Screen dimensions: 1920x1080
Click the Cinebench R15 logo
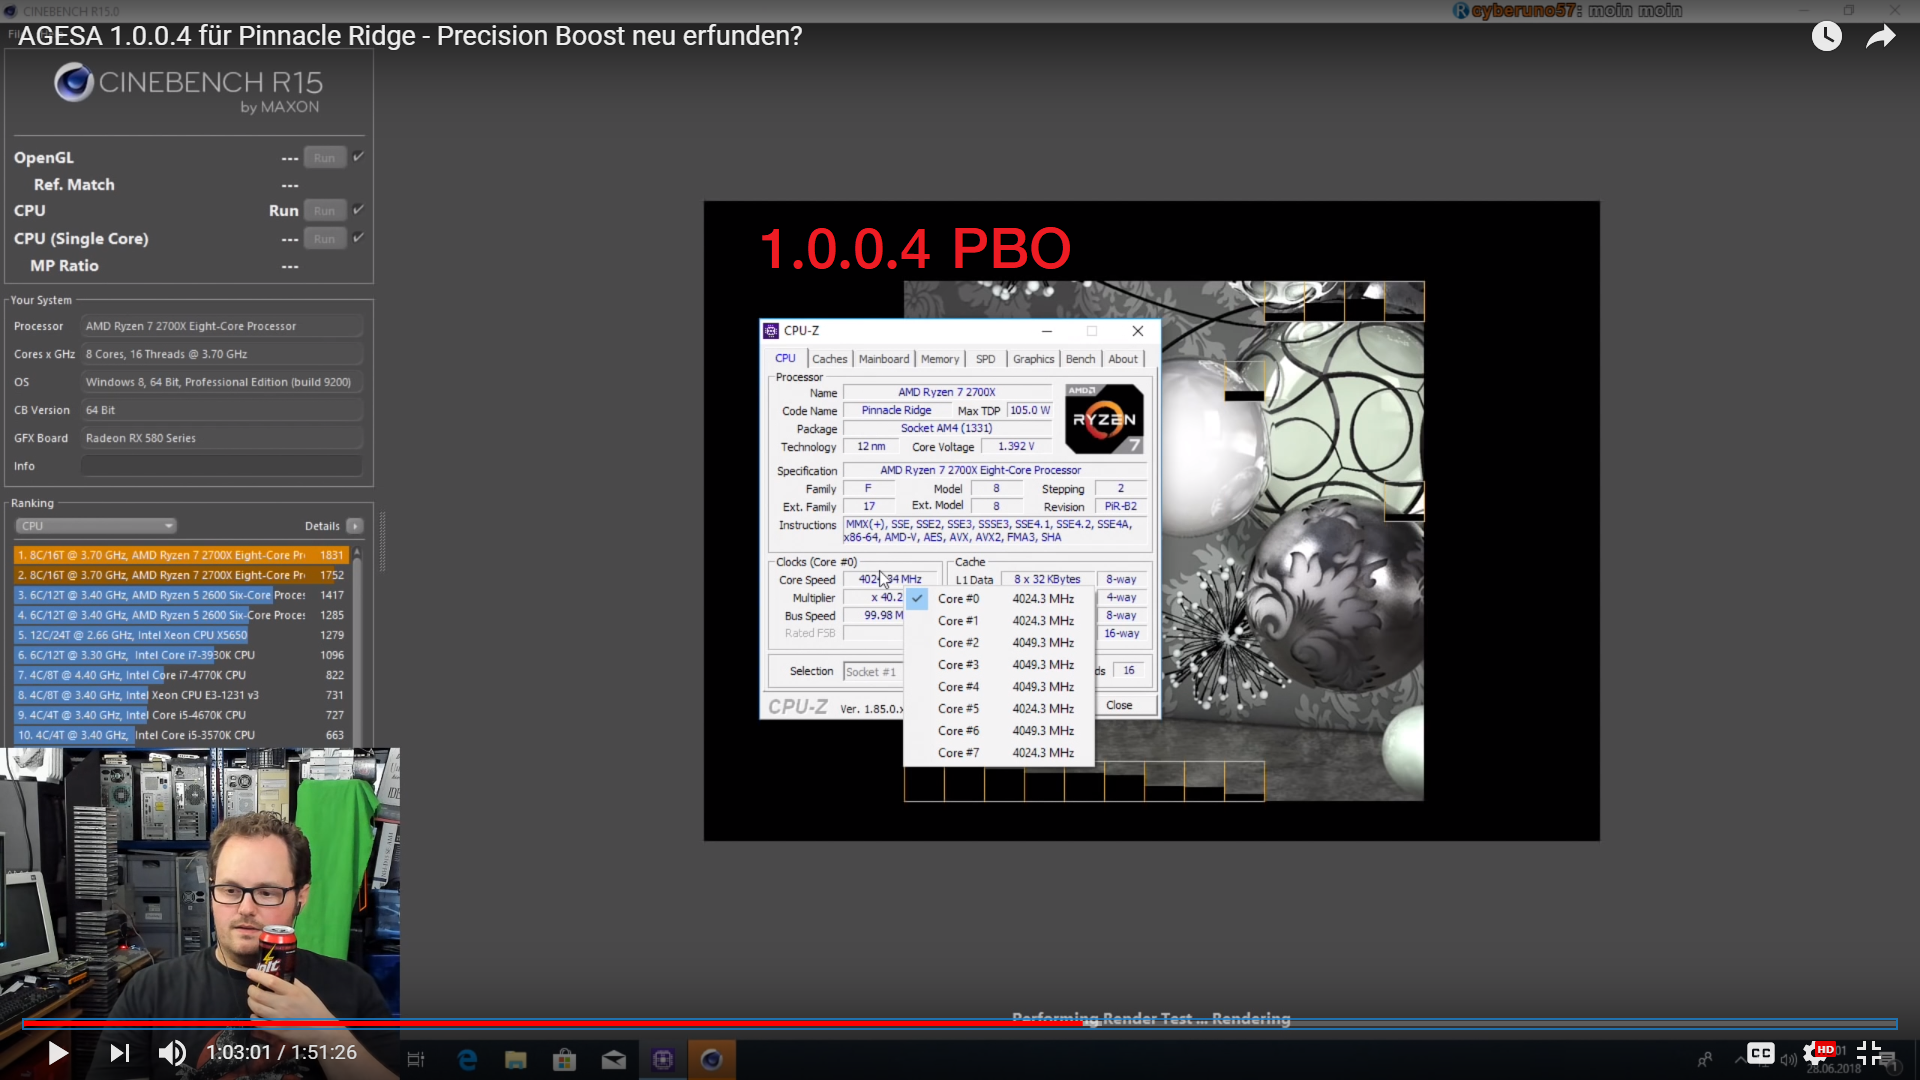[188, 89]
